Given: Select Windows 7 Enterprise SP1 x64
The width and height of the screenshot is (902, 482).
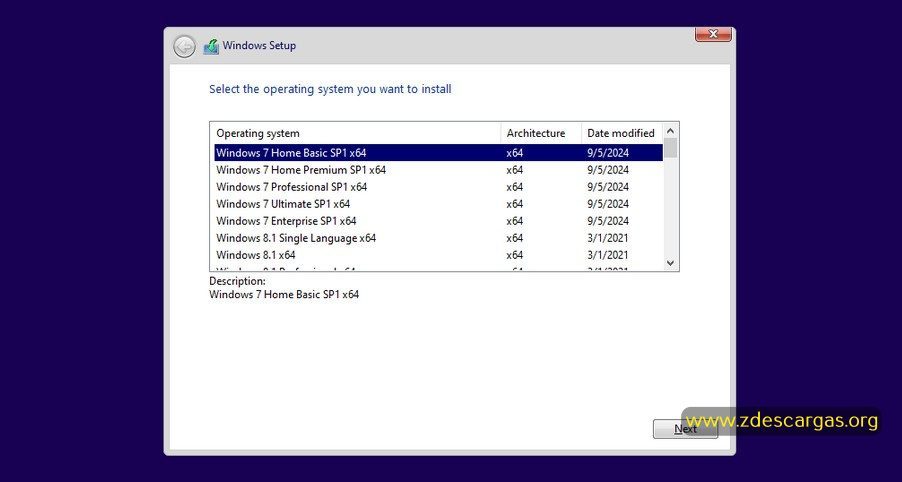Looking at the screenshot, I should [x=438, y=221].
